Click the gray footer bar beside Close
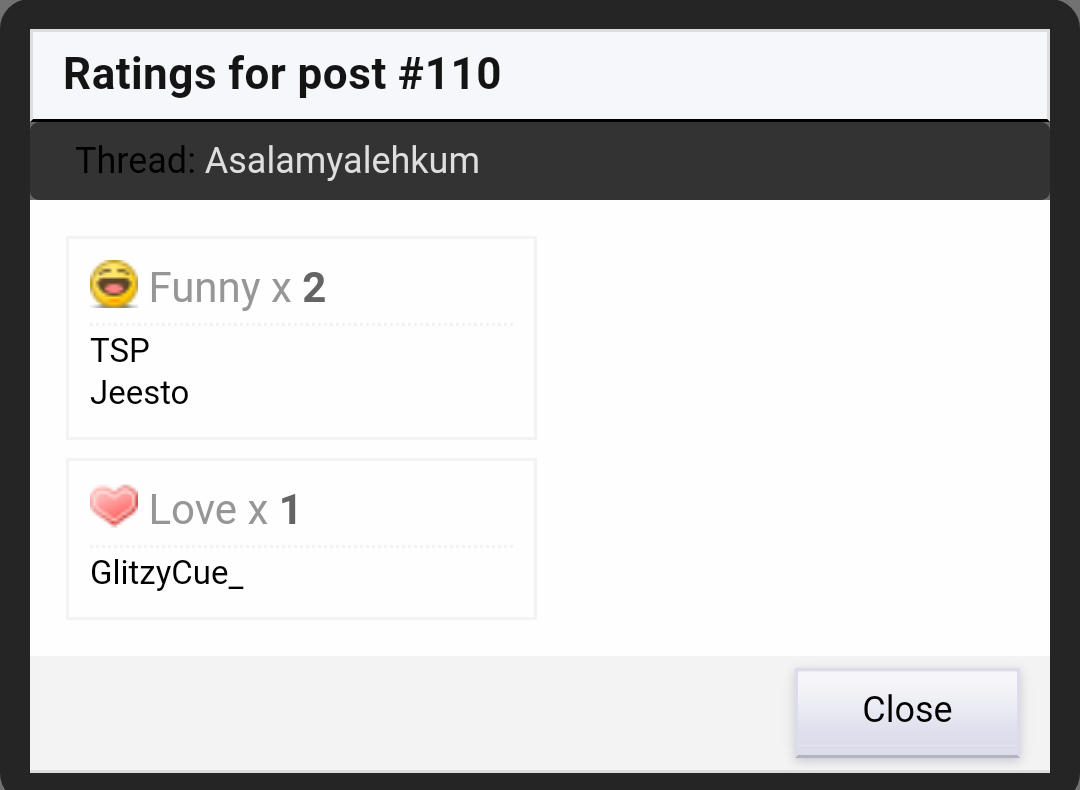 pos(413,713)
